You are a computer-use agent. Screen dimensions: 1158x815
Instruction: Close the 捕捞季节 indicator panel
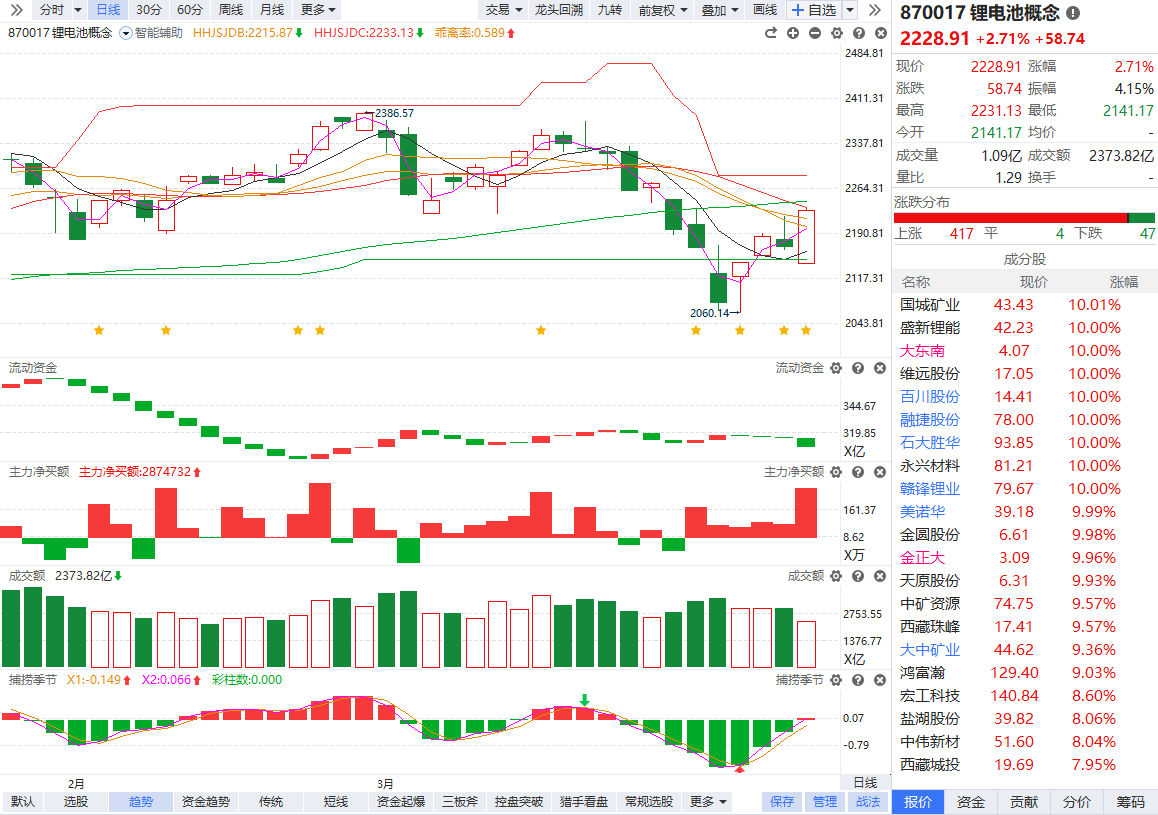(879, 680)
